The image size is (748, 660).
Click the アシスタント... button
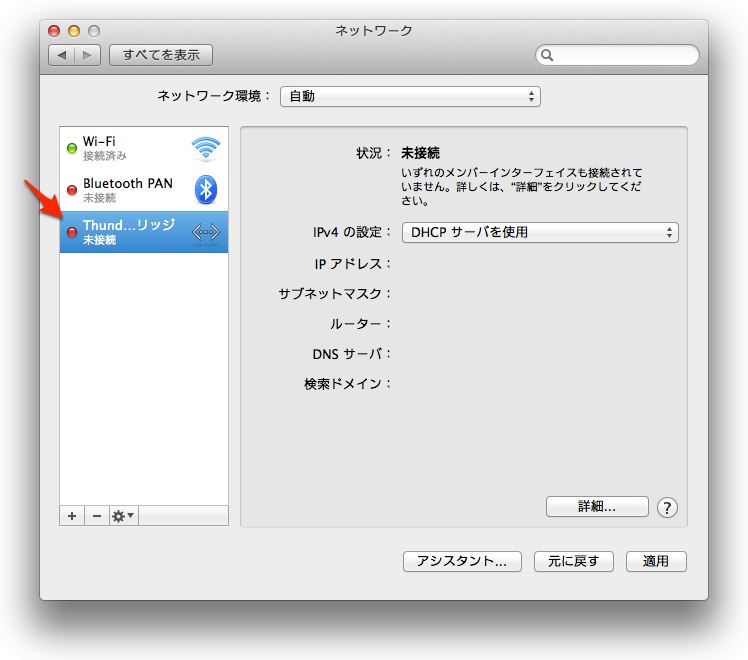coord(462,561)
